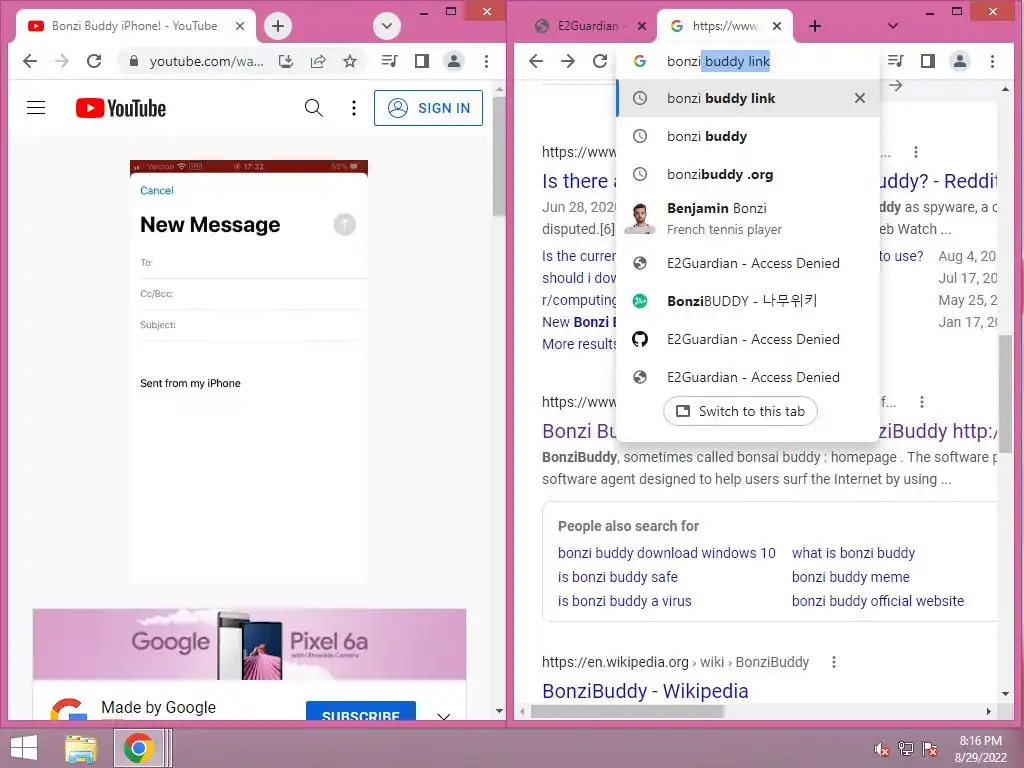Click Google page horizontal scrollbar
This screenshot has width=1024, height=768.
(628, 711)
